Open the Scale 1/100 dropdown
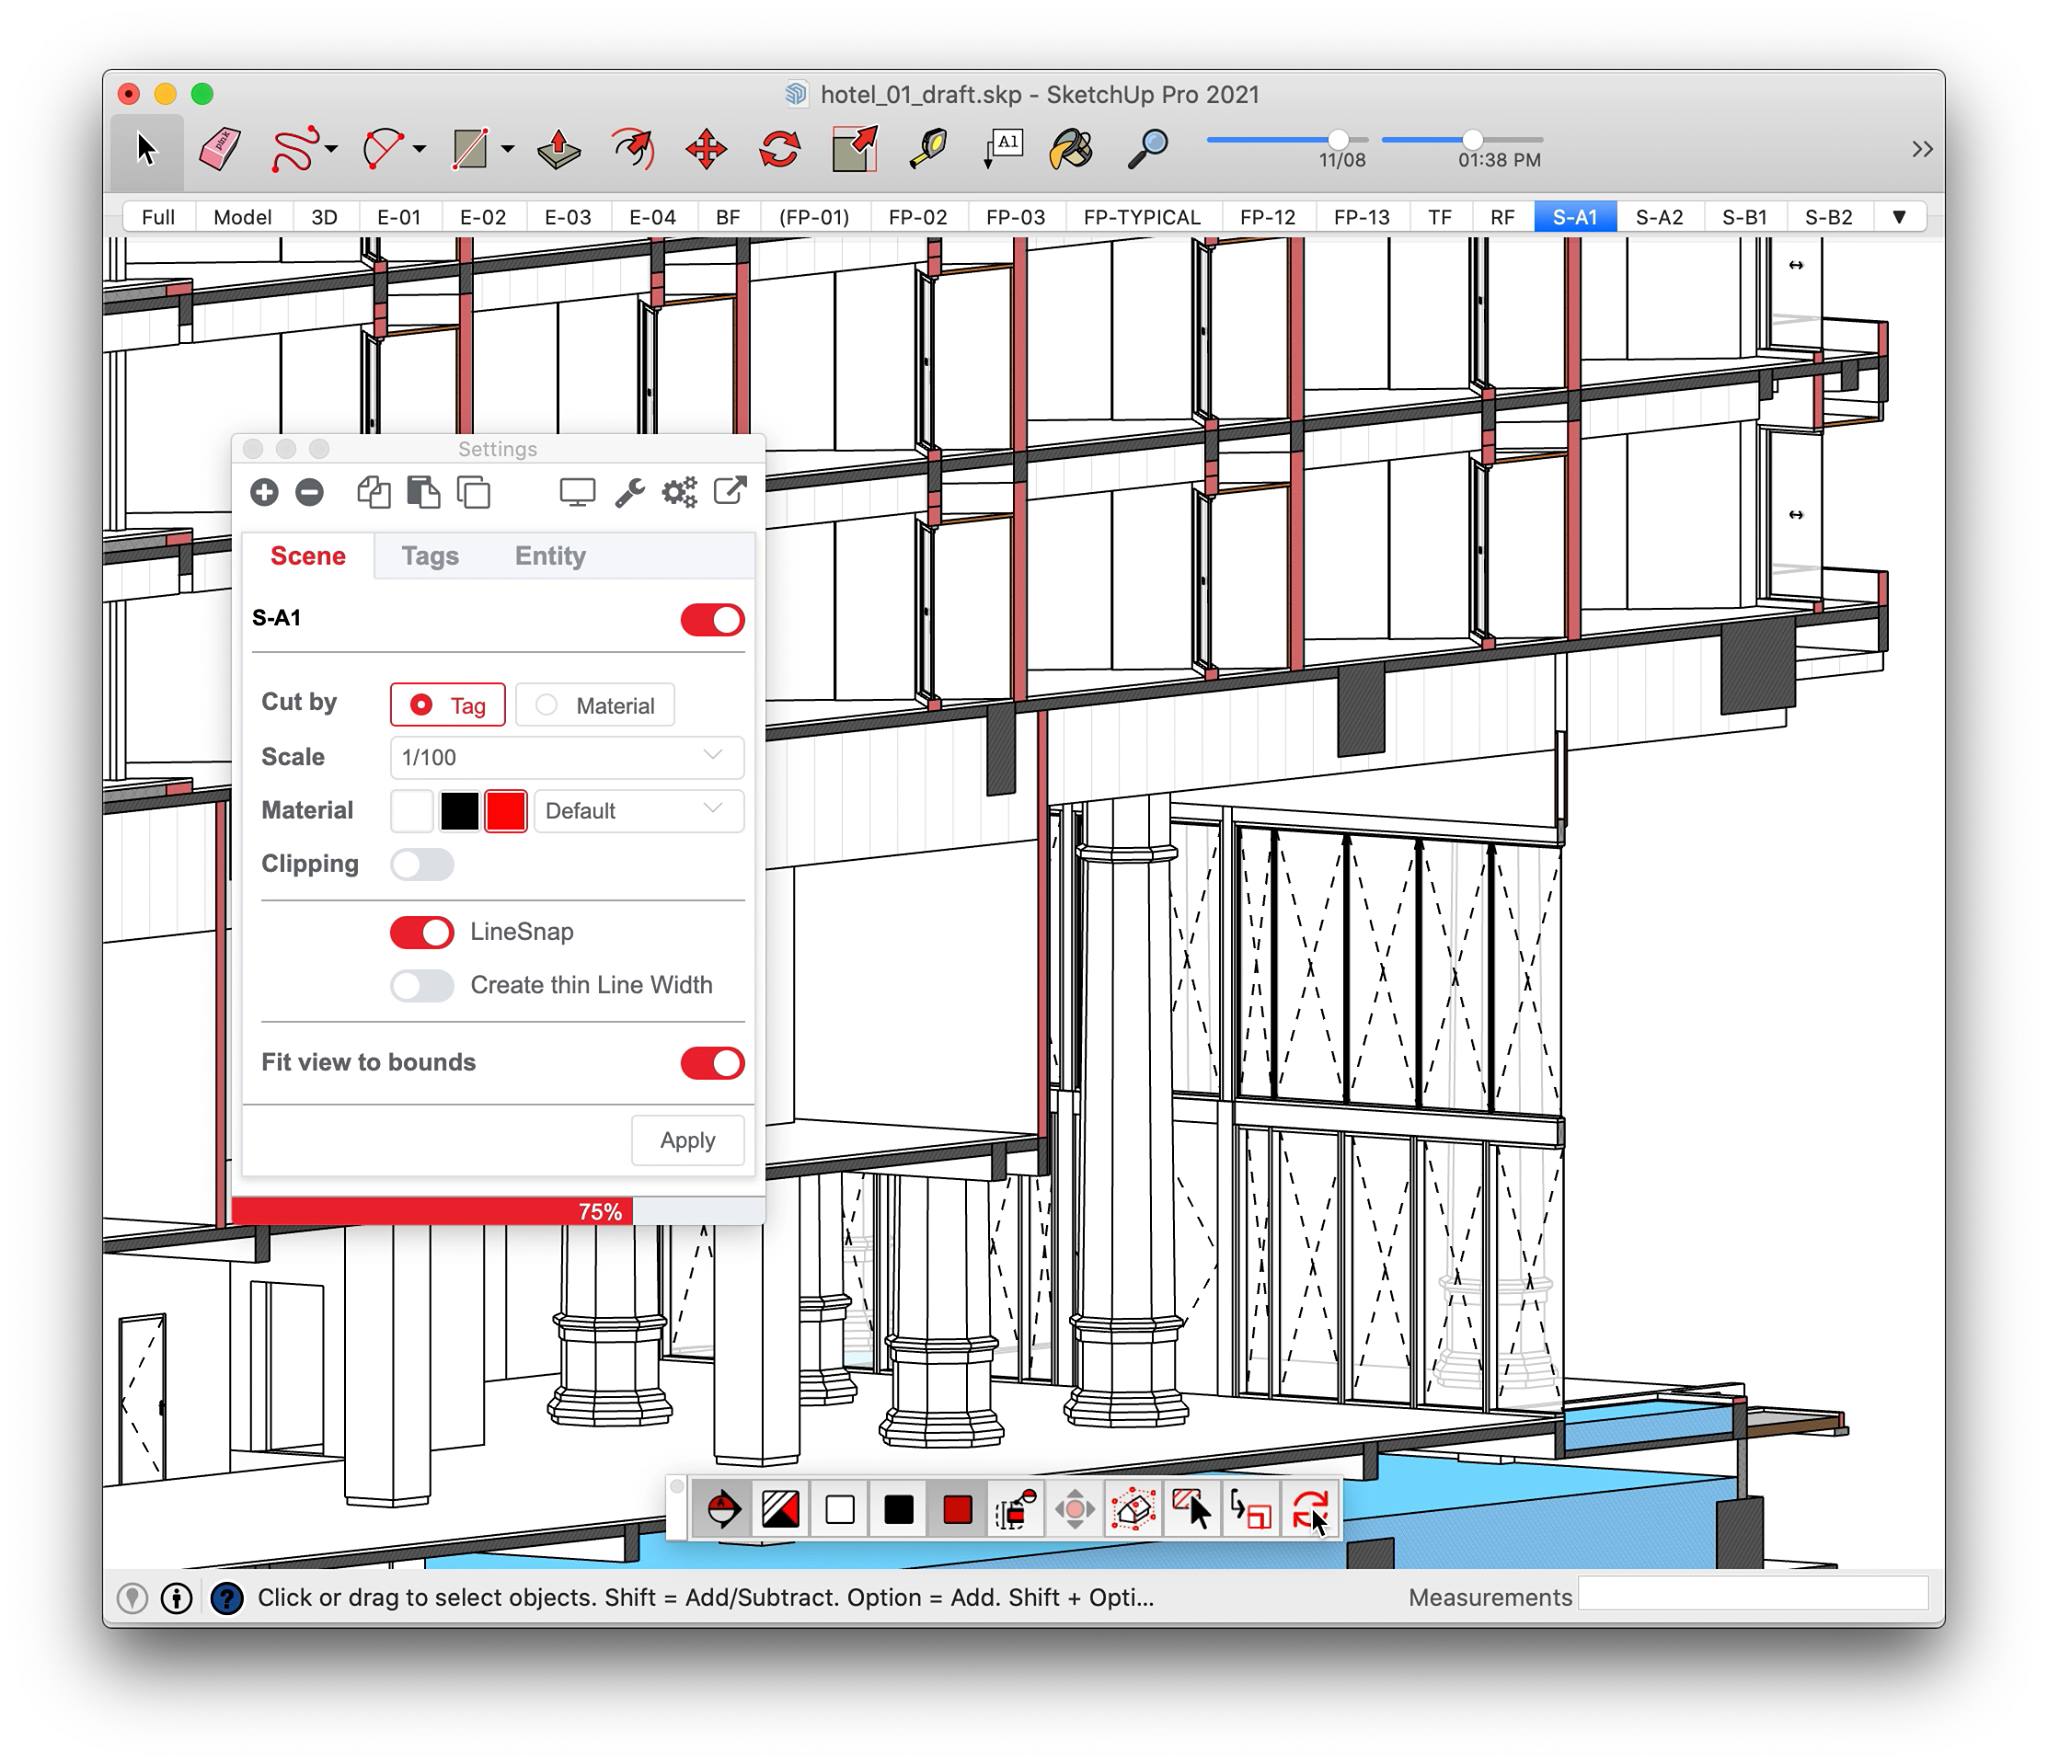 (567, 758)
